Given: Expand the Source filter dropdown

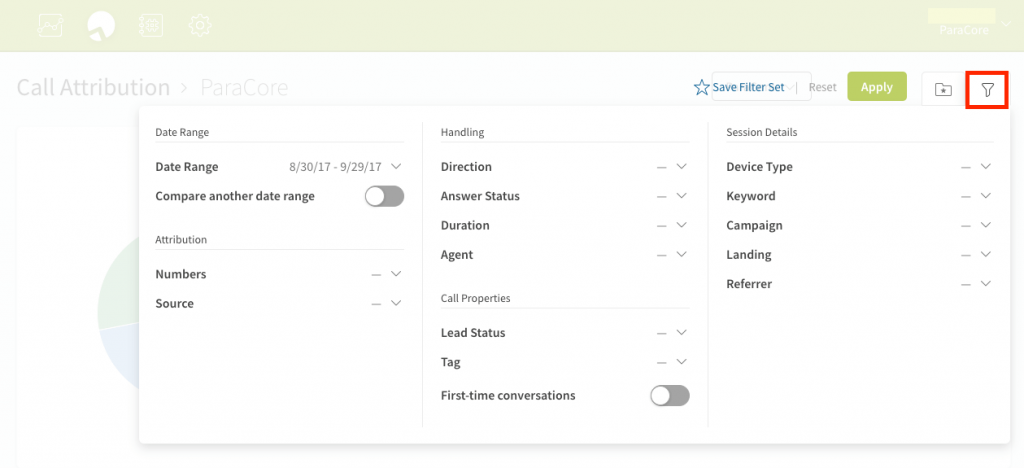Looking at the screenshot, I should point(396,304).
